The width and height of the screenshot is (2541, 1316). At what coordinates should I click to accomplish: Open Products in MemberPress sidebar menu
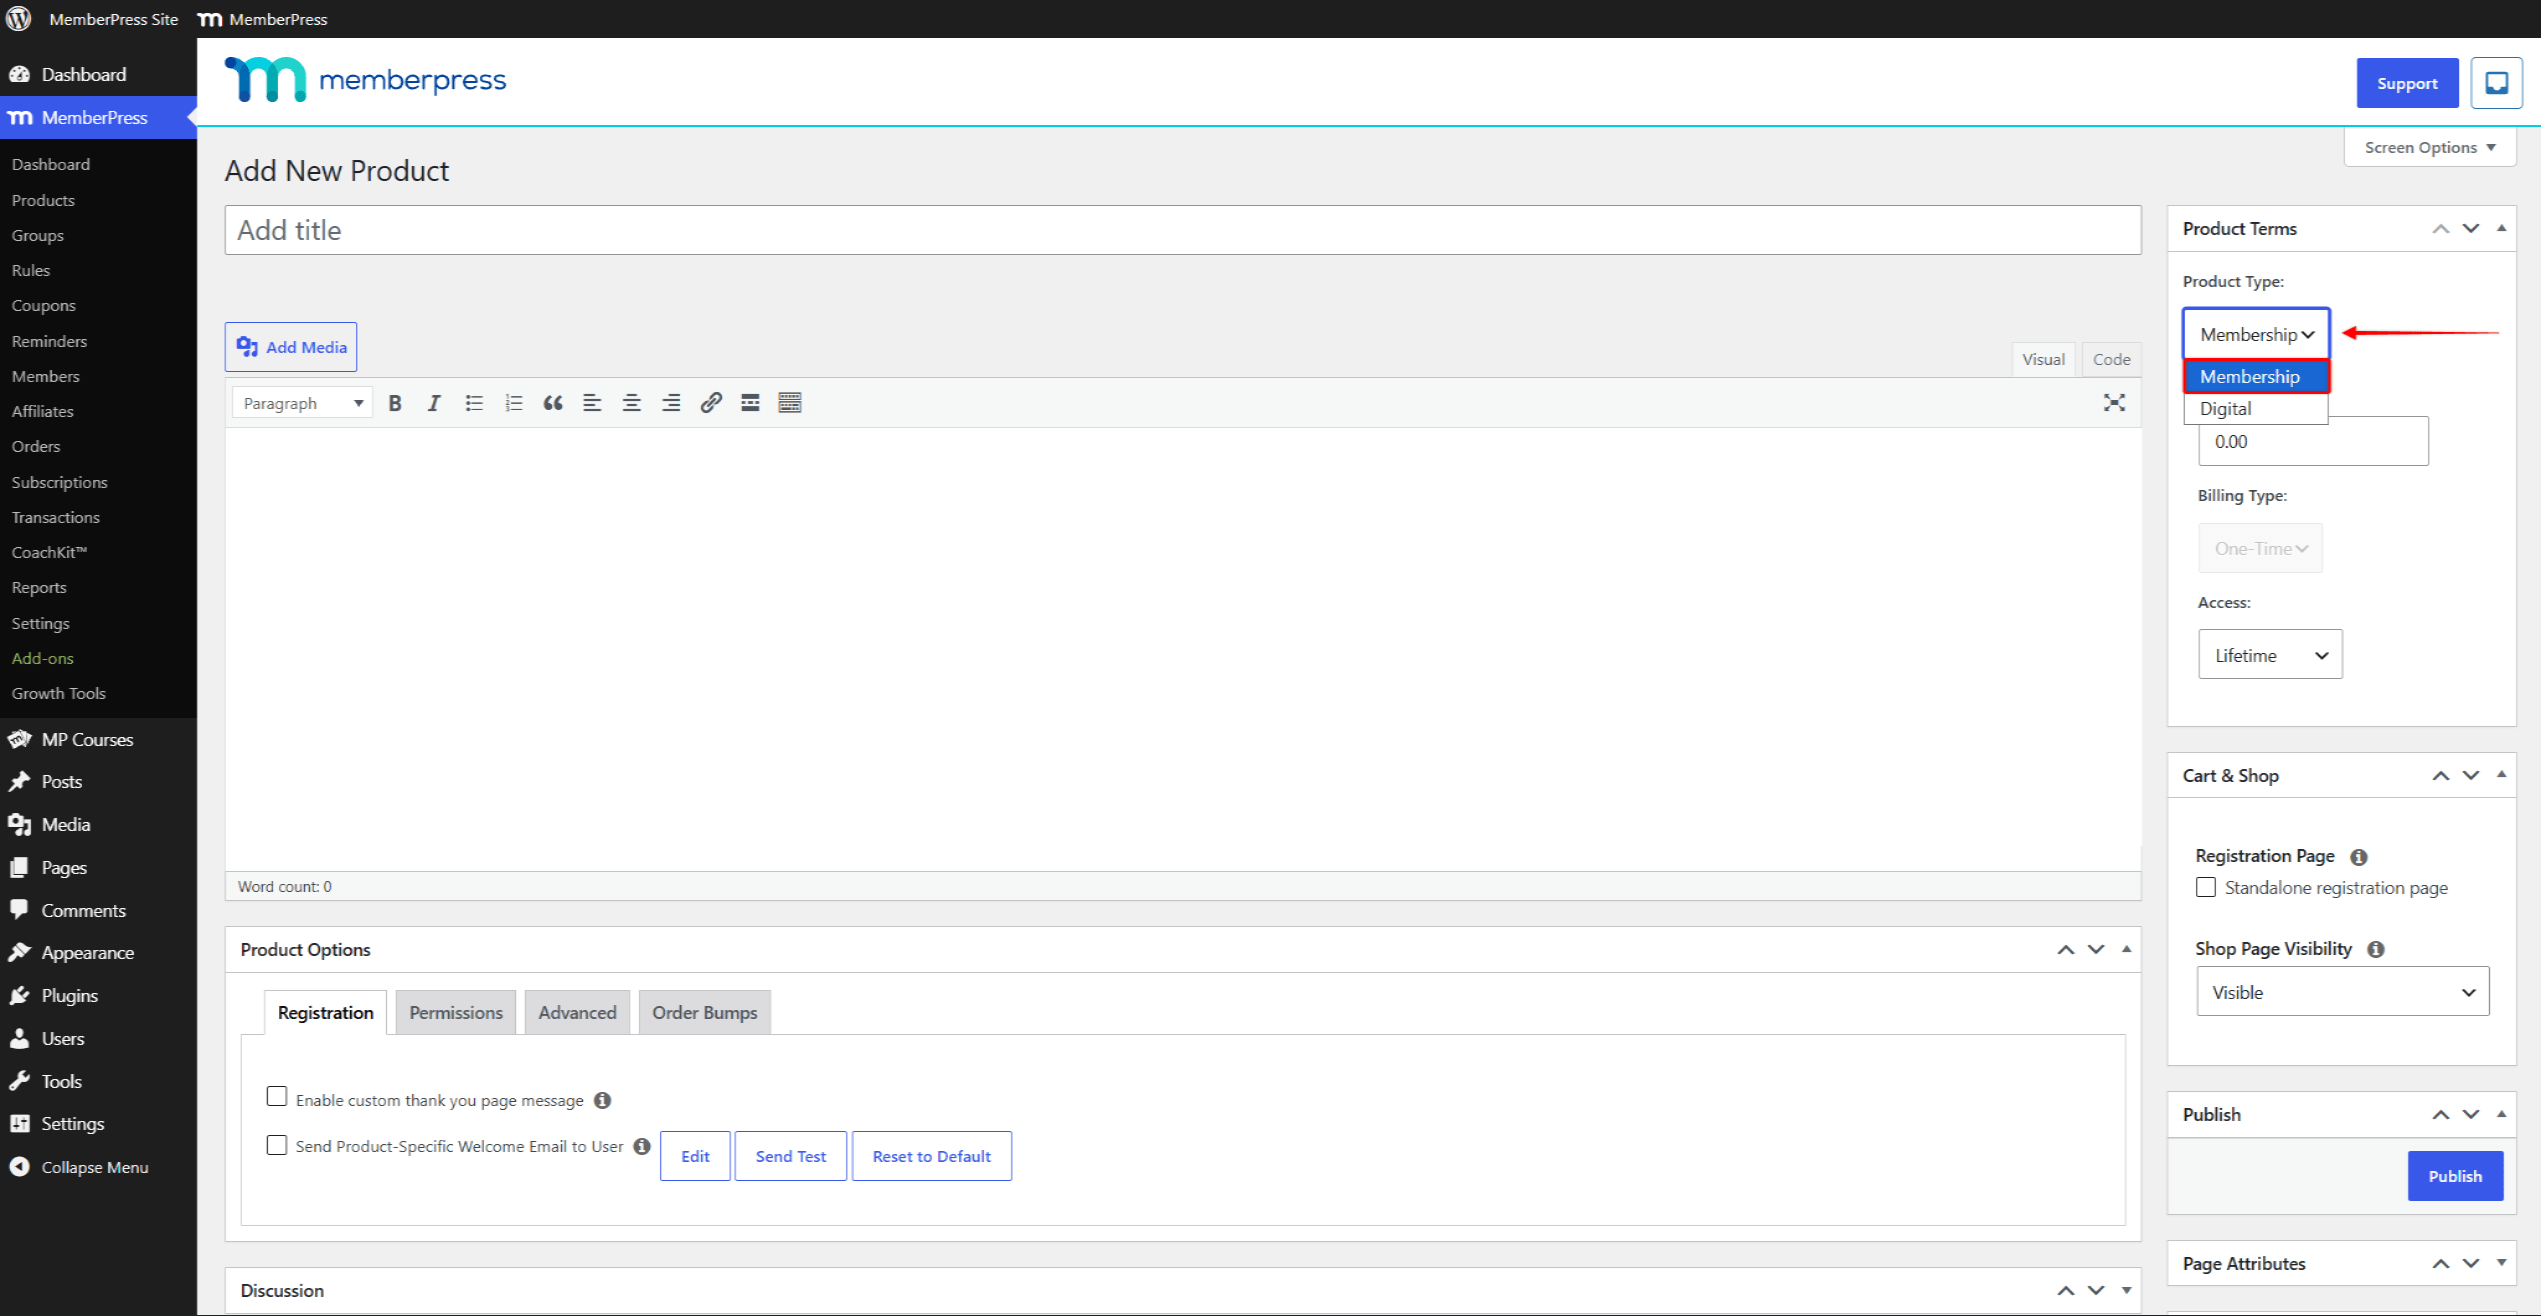(43, 200)
